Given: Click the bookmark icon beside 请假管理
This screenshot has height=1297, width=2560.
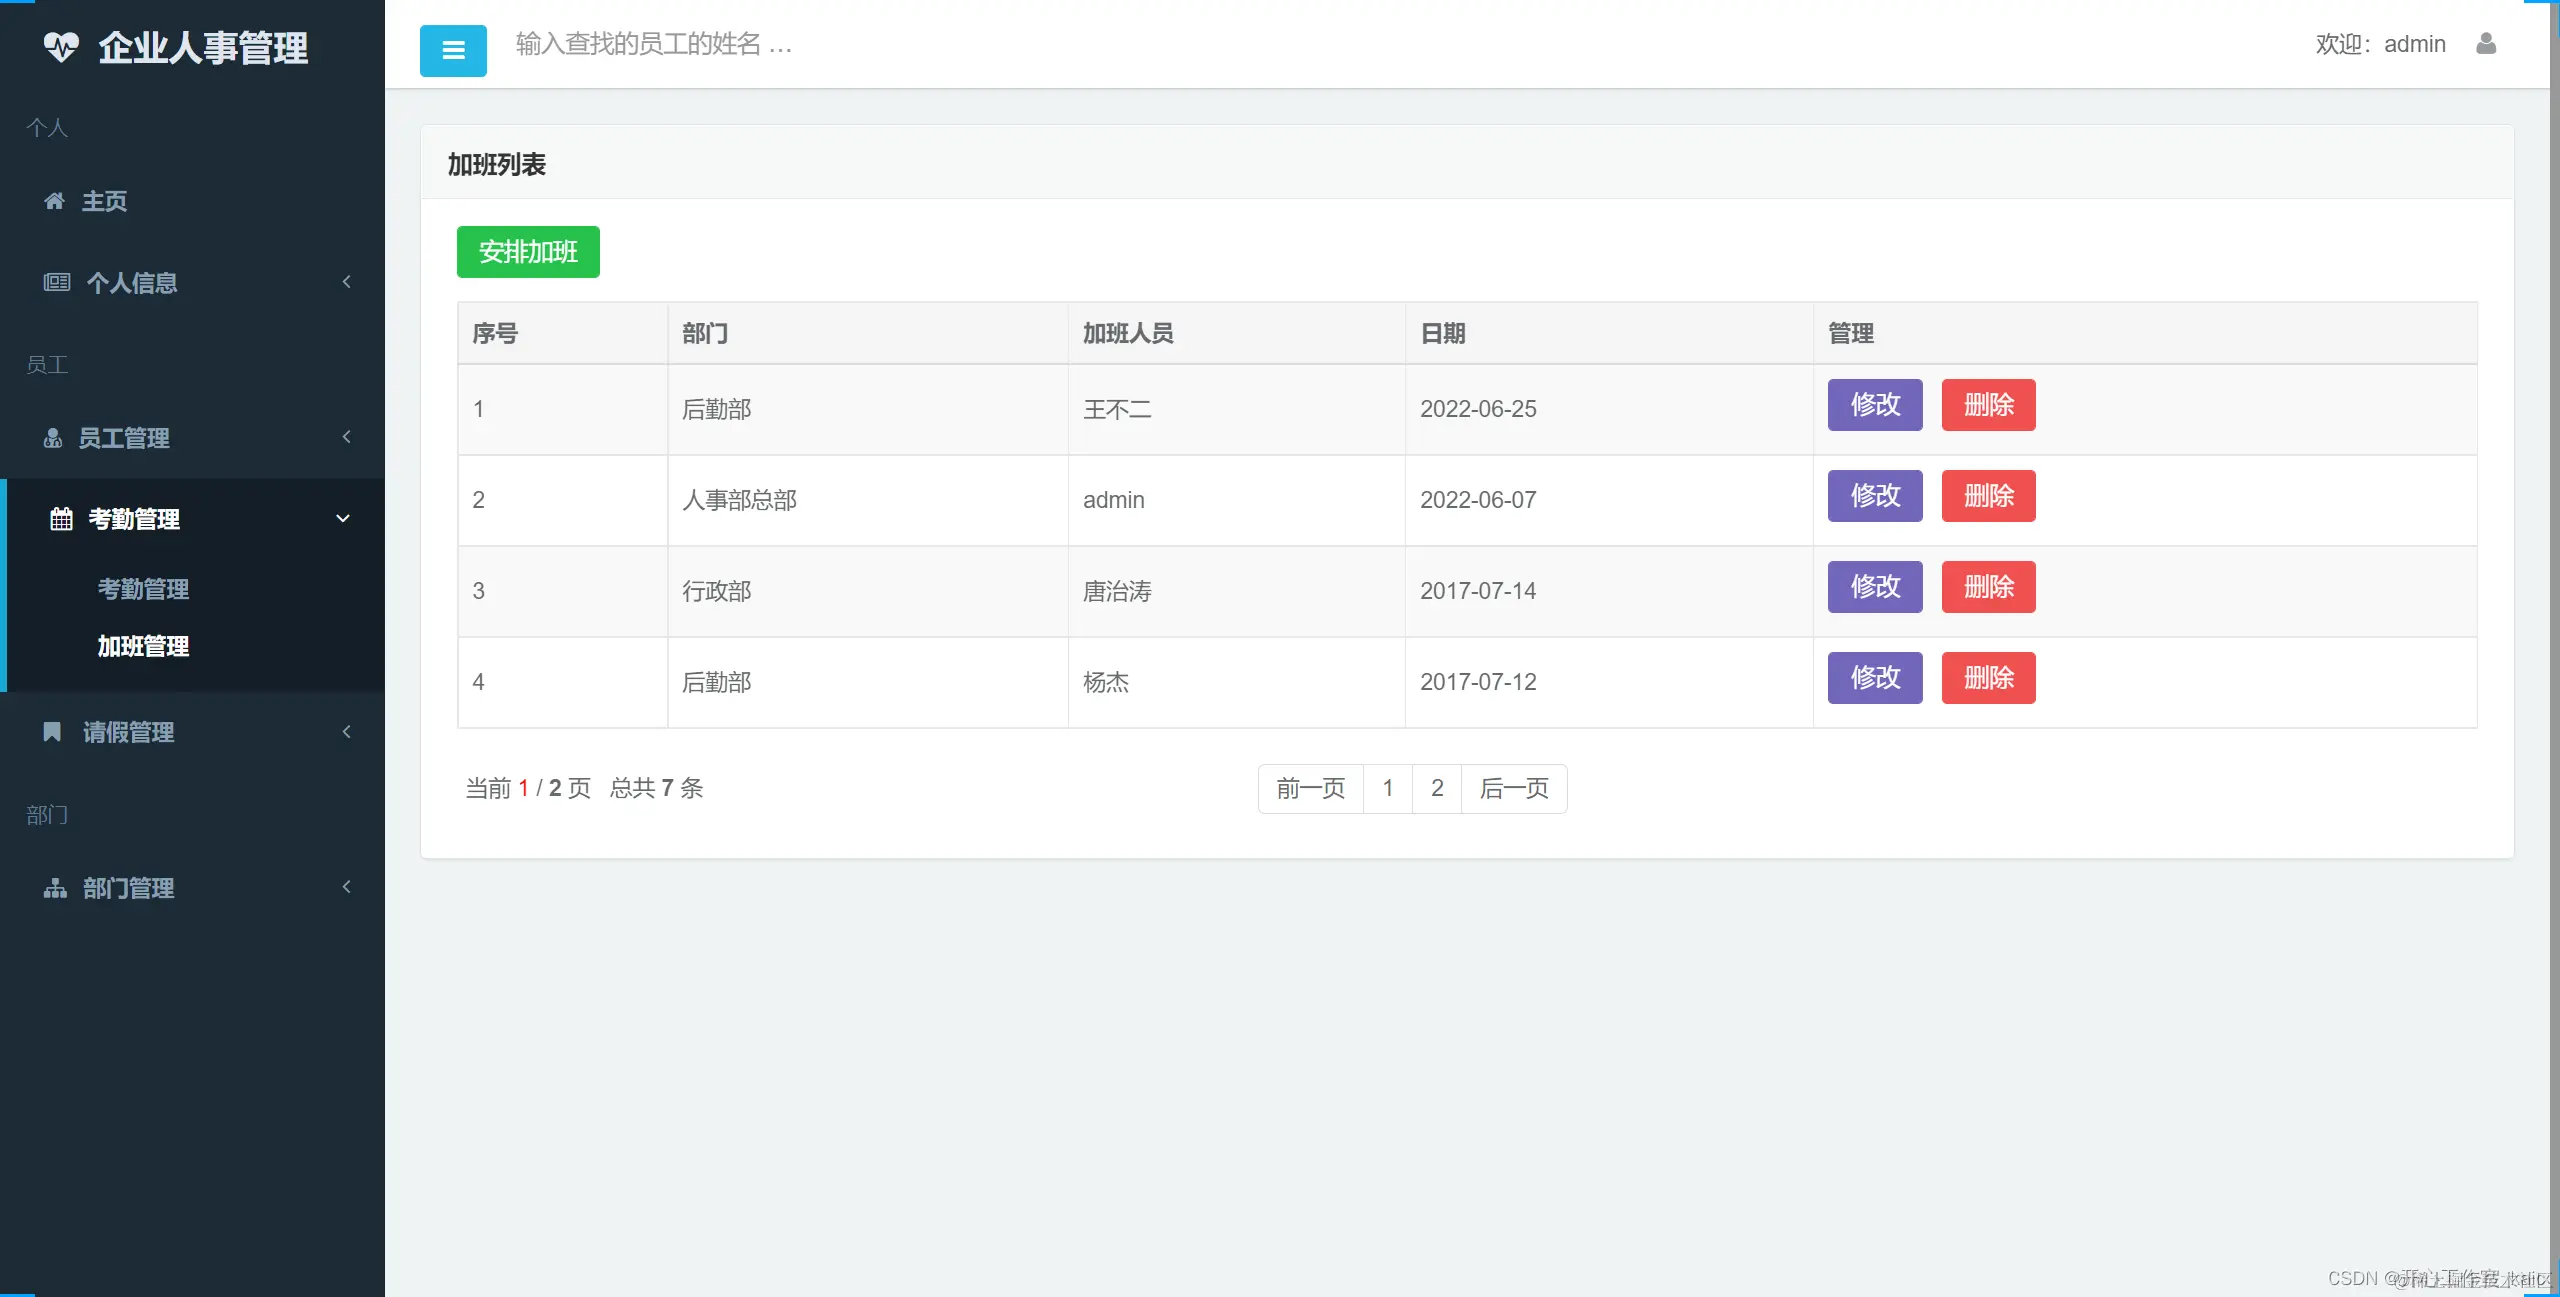Looking at the screenshot, I should [52, 732].
